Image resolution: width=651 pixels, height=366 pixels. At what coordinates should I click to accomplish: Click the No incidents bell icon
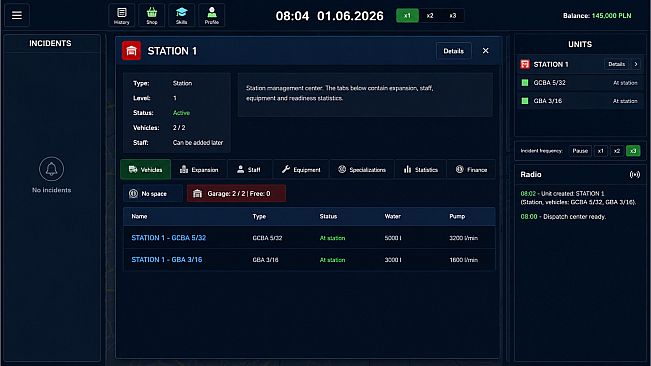tap(51, 169)
